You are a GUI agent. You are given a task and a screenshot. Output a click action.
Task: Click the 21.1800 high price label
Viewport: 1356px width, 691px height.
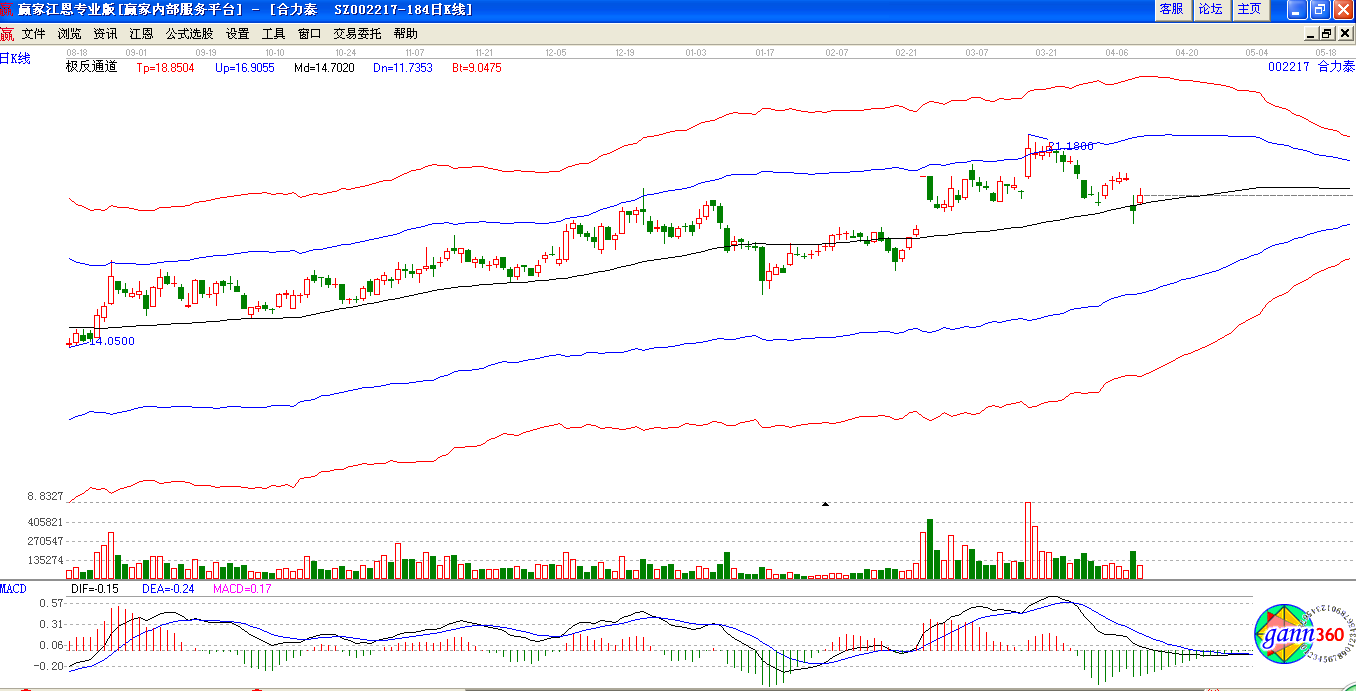1071,146
